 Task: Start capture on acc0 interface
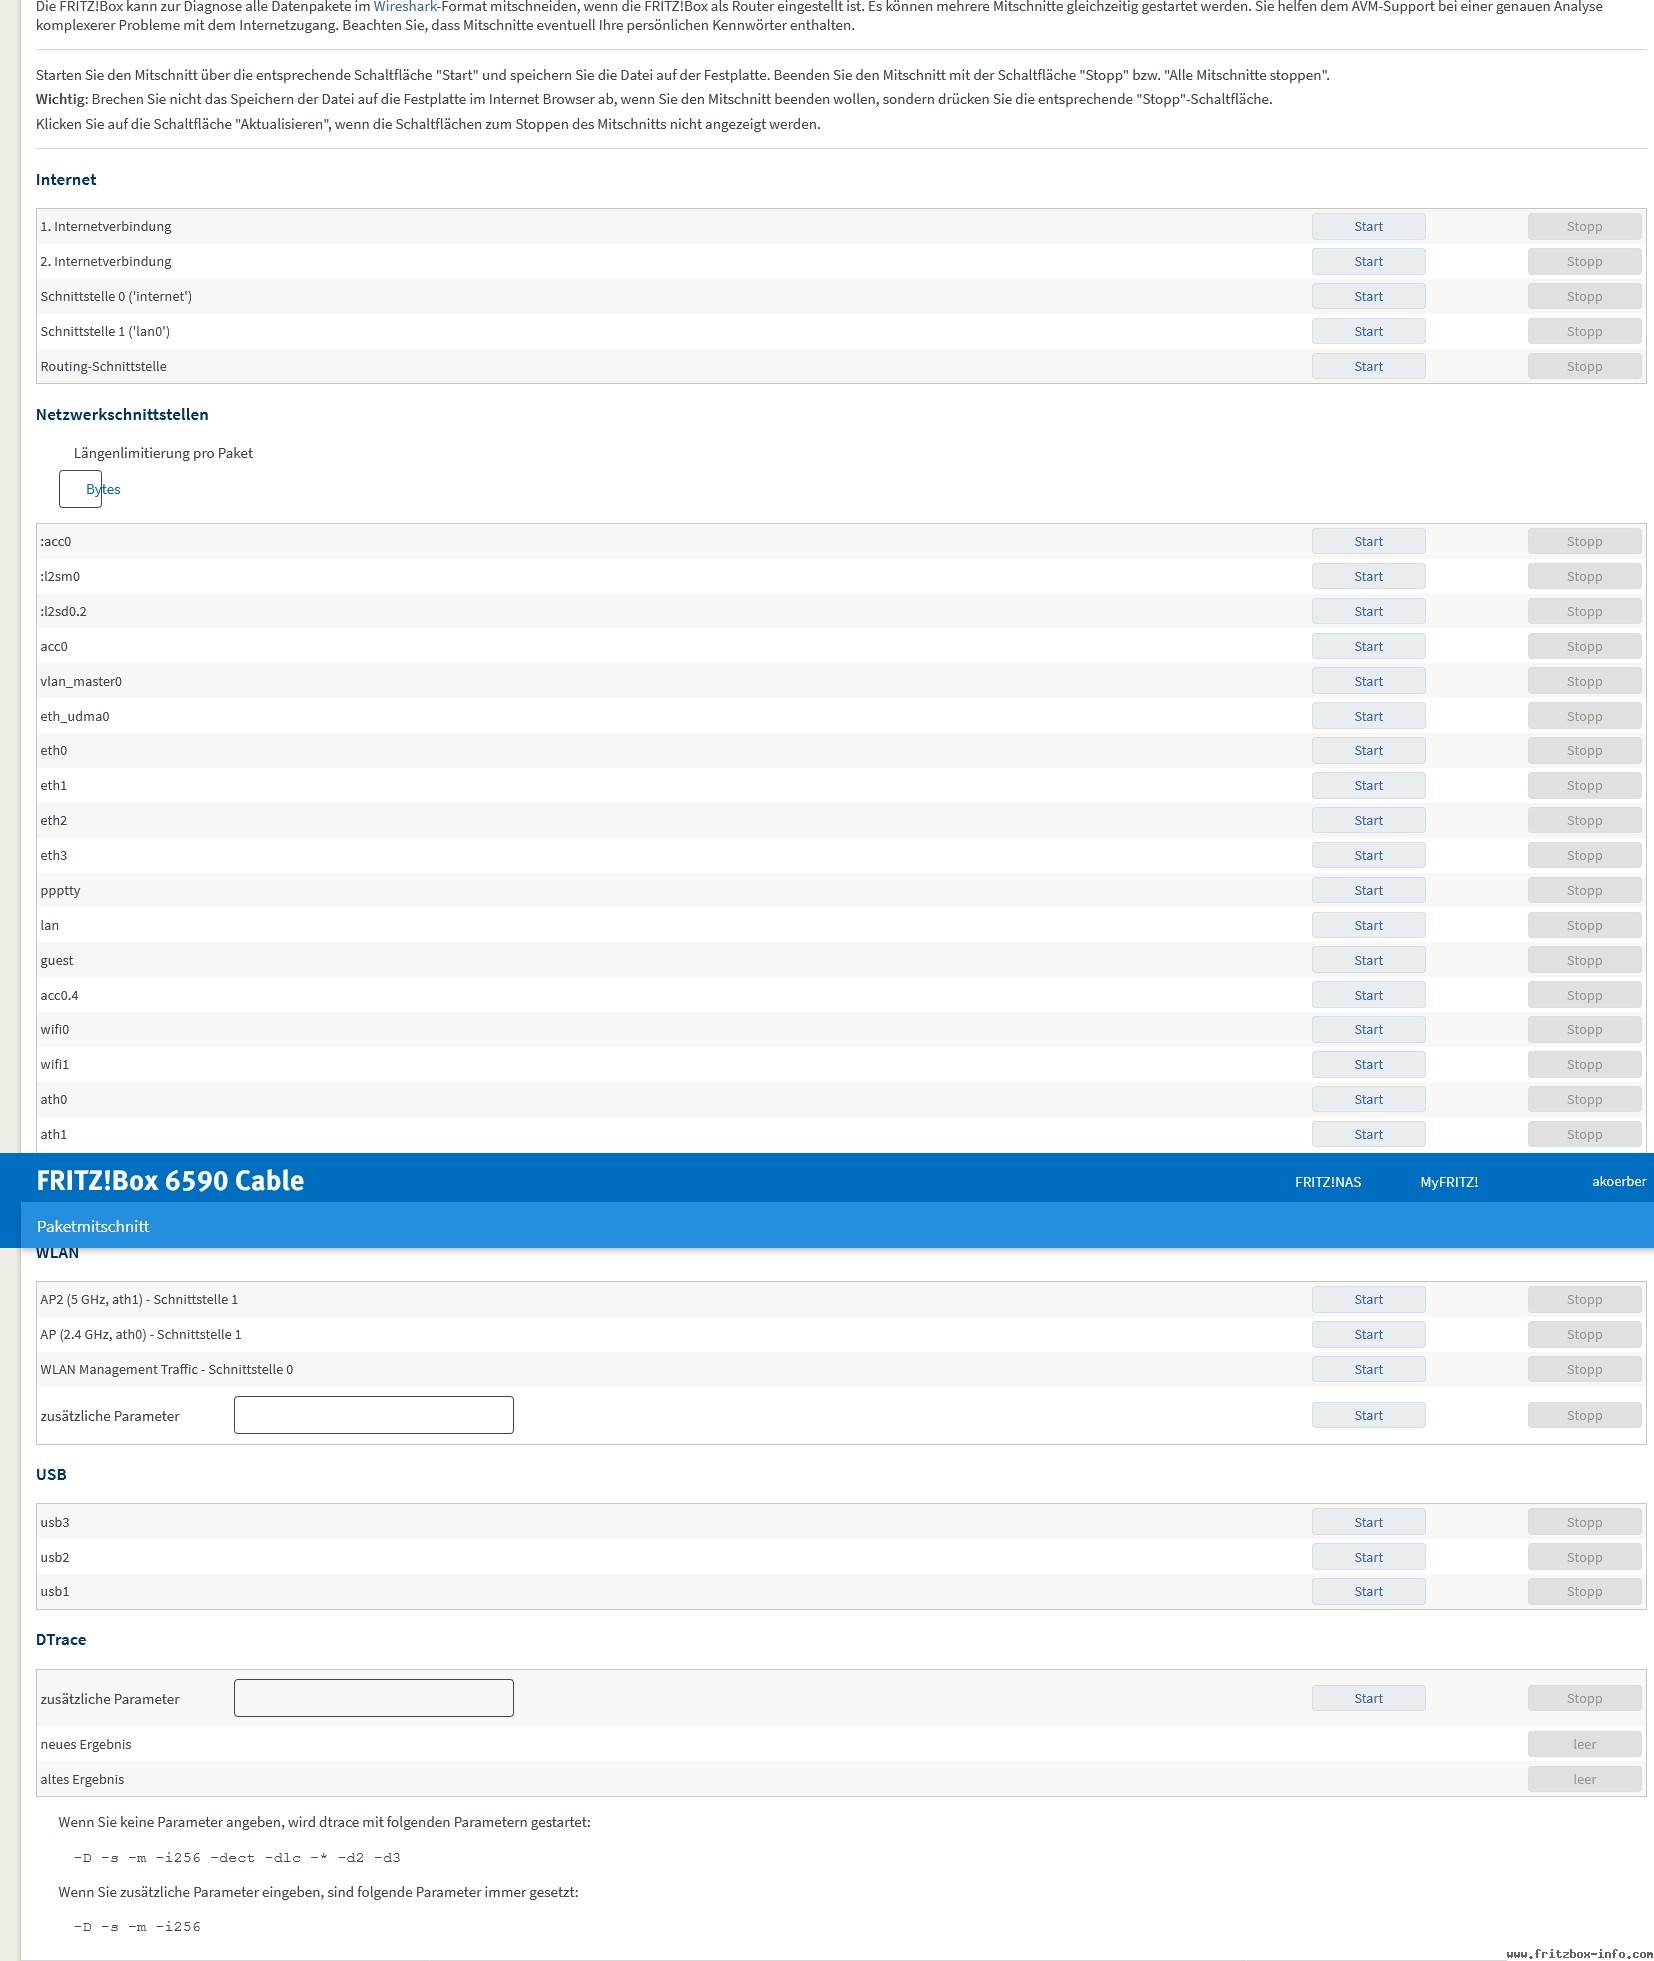click(x=1368, y=647)
